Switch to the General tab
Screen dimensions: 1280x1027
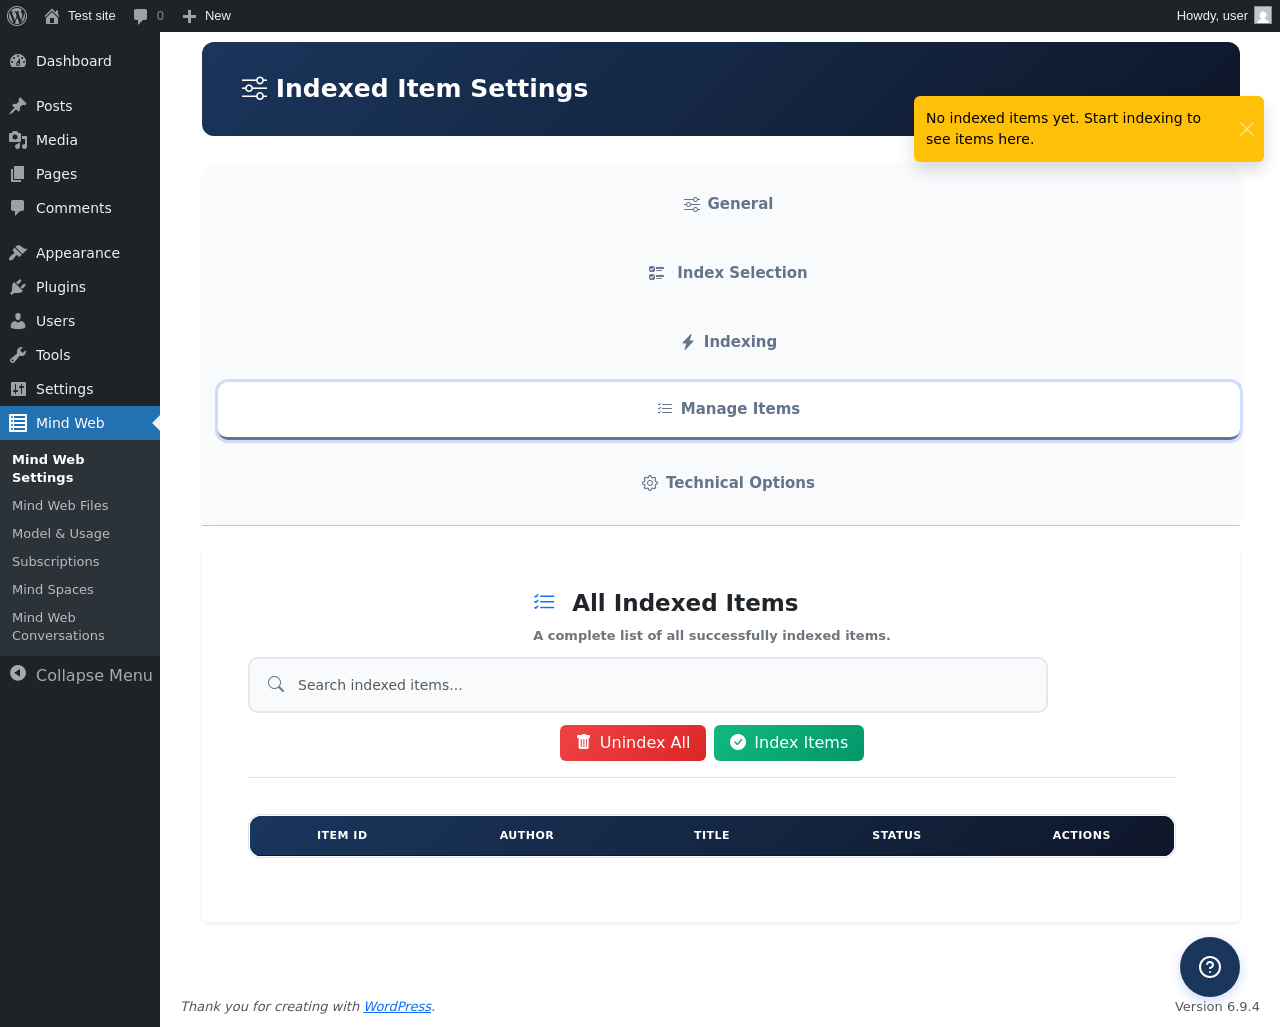coord(728,204)
